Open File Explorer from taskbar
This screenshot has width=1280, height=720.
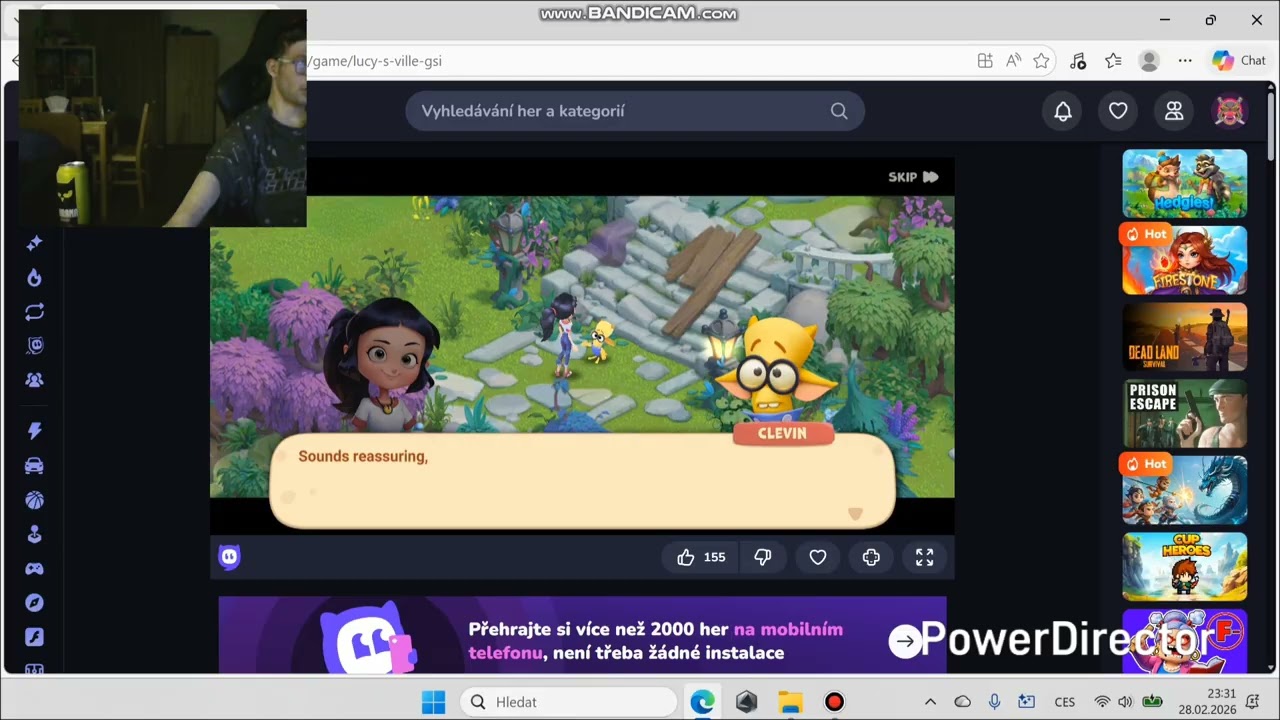(790, 702)
